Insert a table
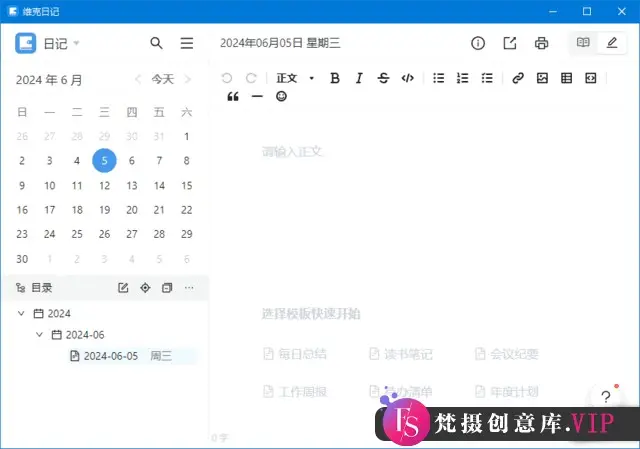Image resolution: width=640 pixels, height=449 pixels. 567,78
